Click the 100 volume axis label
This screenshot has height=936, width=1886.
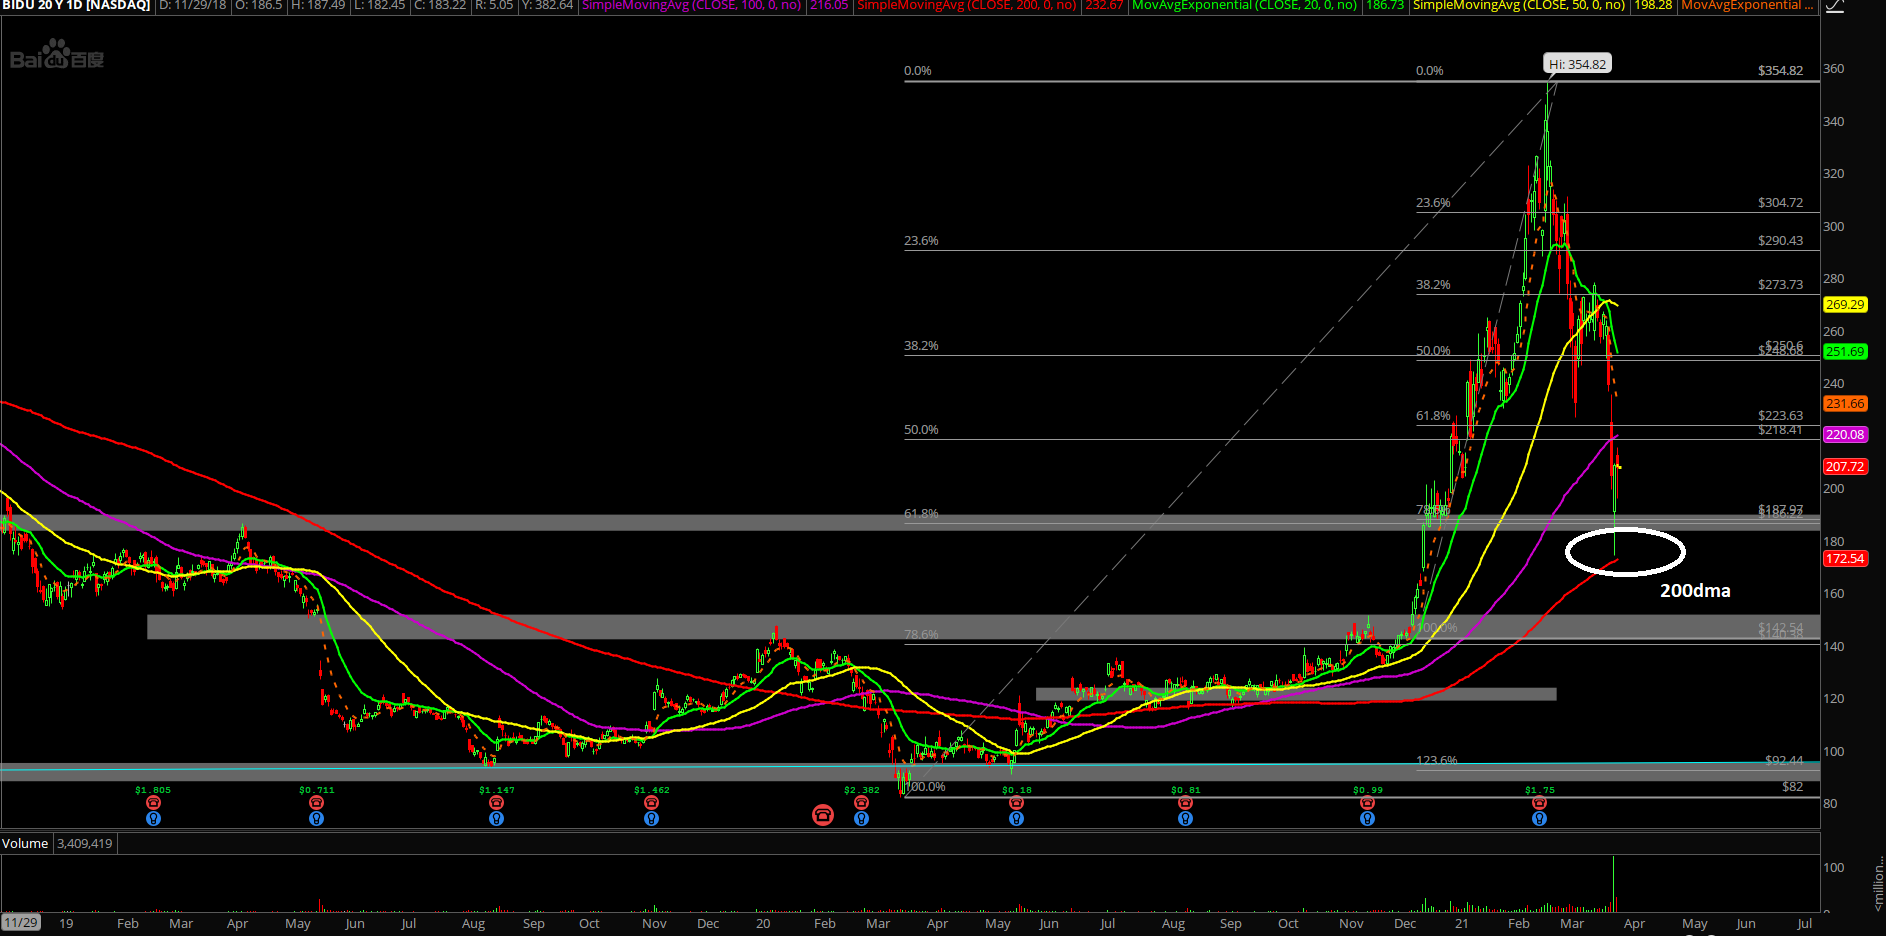[1833, 867]
